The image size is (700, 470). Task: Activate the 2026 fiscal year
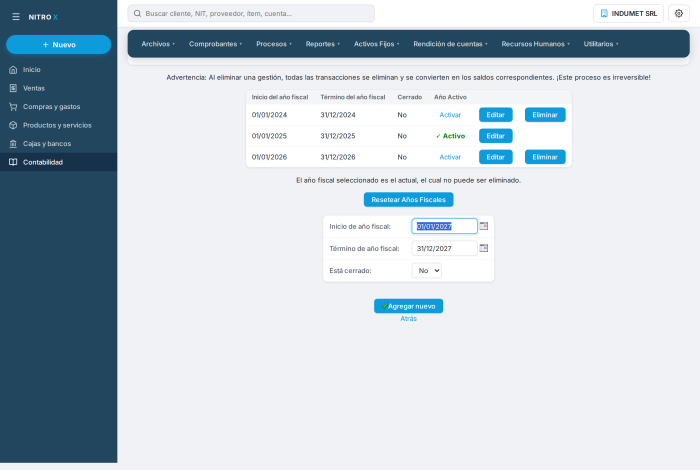[x=450, y=157]
